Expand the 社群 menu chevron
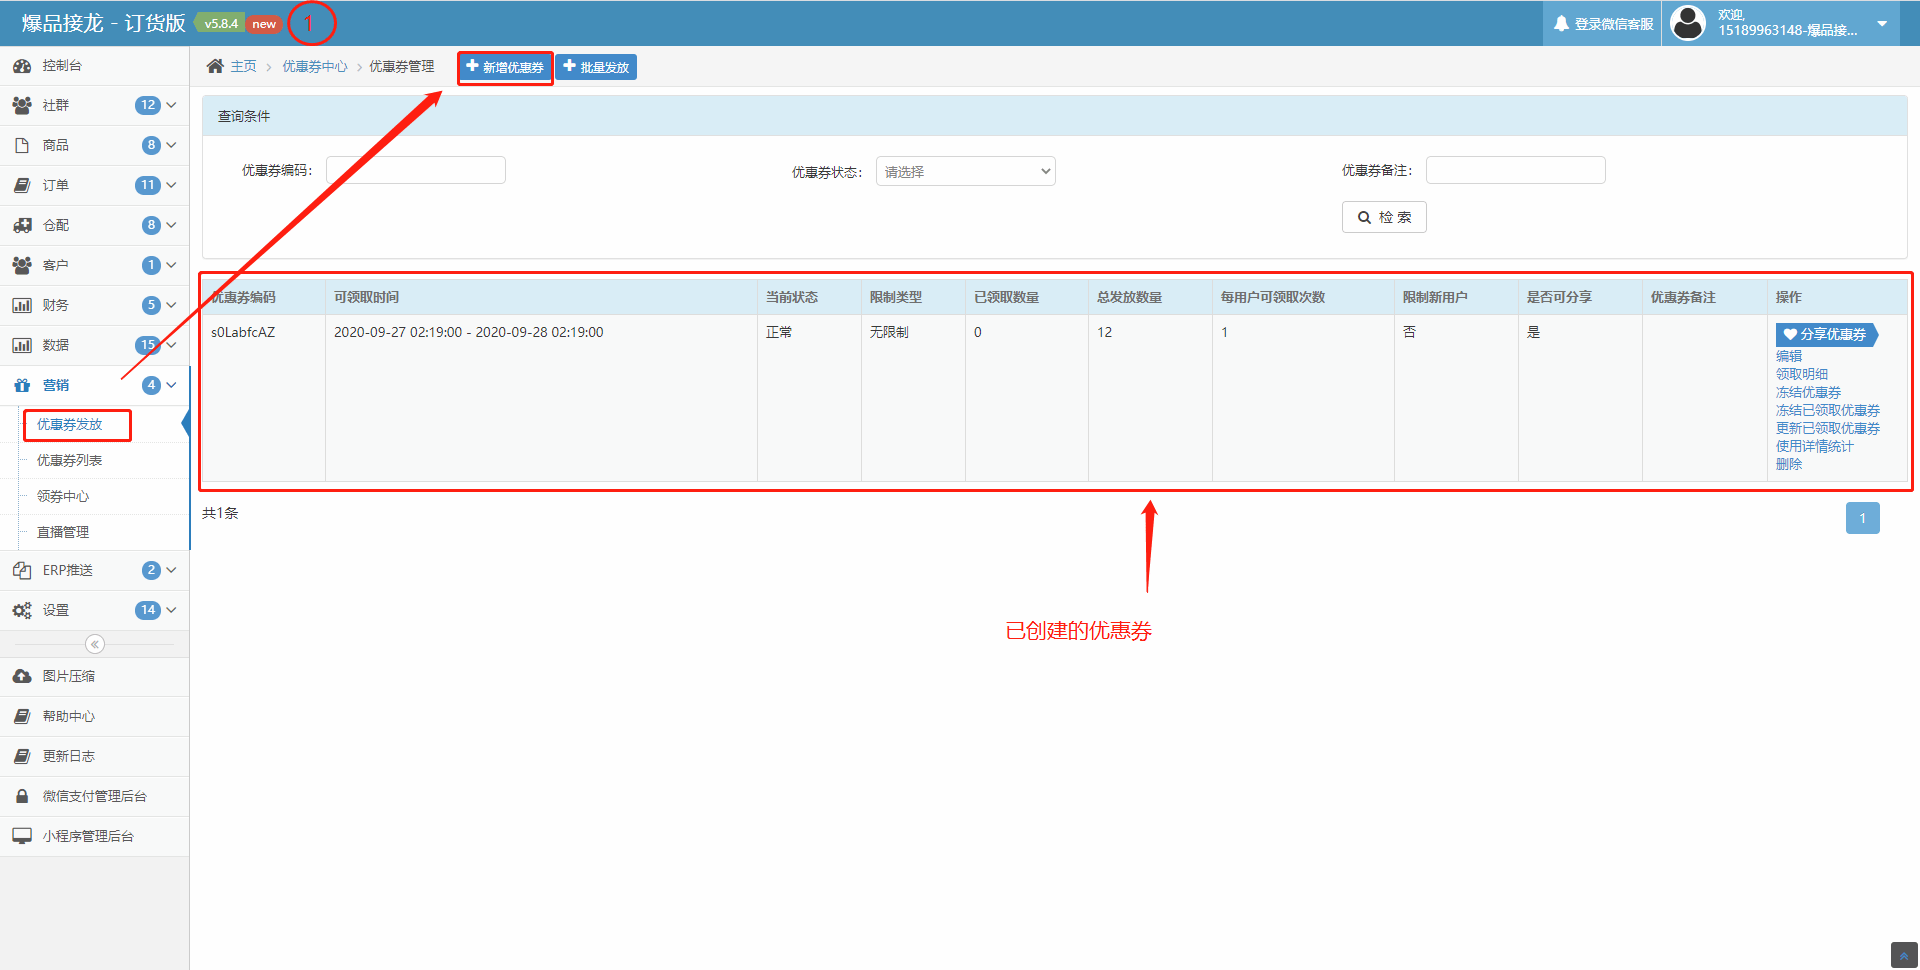 [171, 106]
